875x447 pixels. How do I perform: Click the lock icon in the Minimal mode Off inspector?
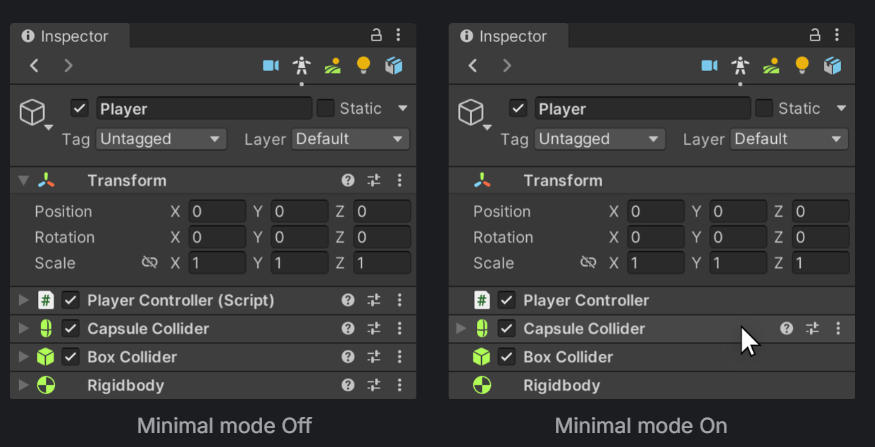[377, 35]
